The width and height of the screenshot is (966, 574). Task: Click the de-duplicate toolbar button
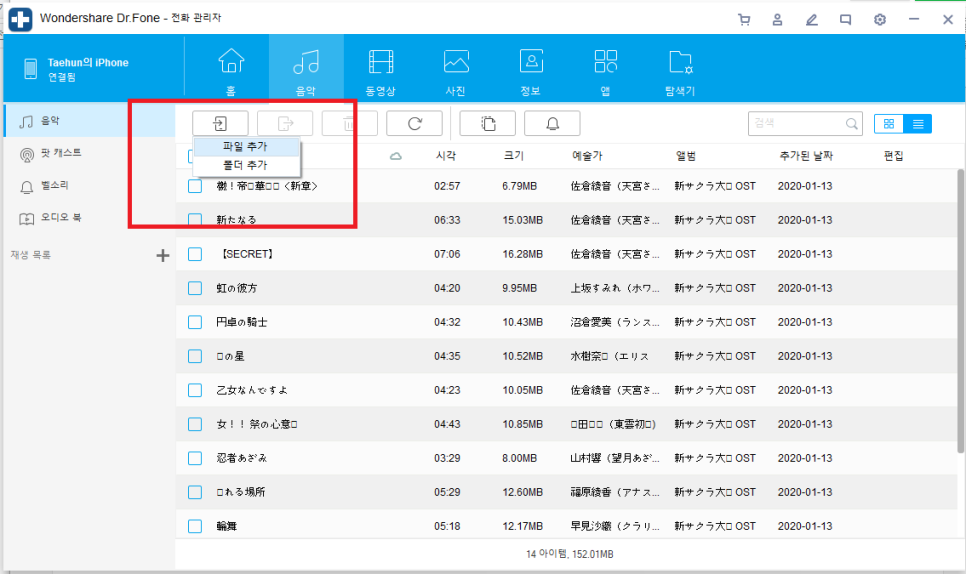(x=487, y=123)
